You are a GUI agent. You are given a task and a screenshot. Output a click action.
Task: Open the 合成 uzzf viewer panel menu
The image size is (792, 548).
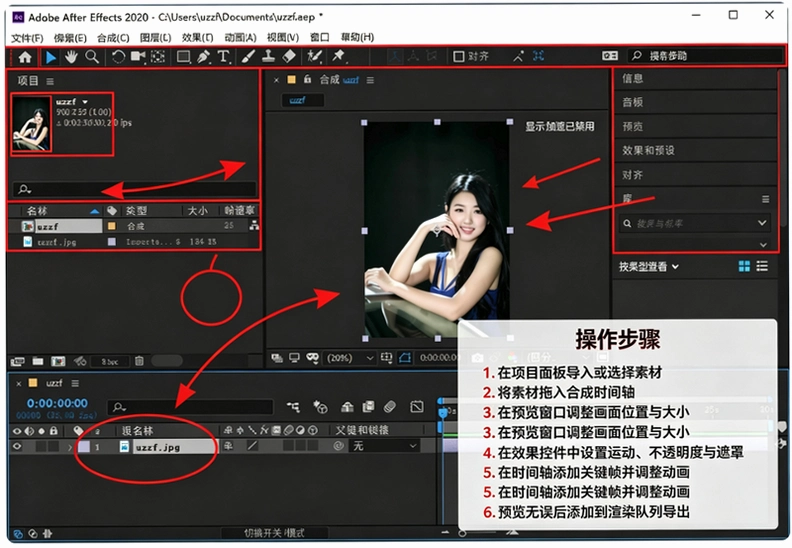[x=370, y=80]
